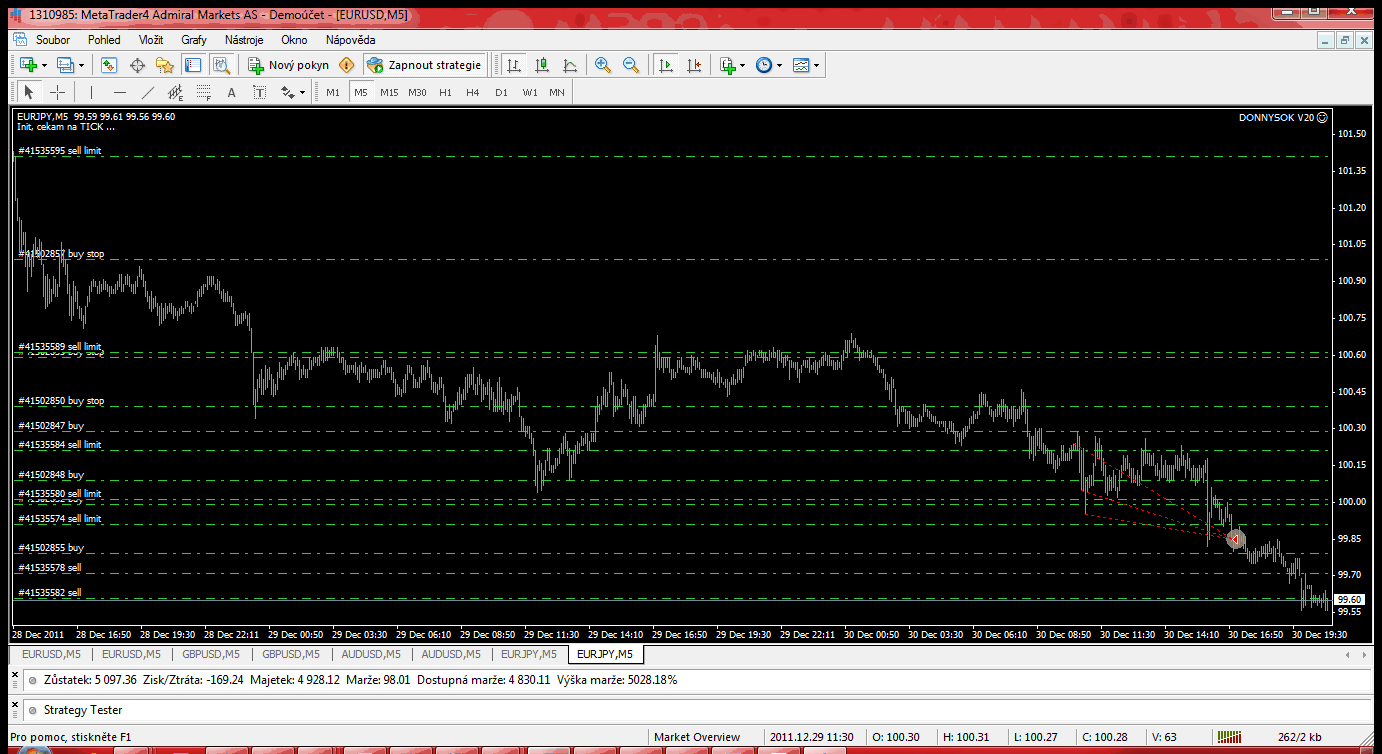The image size is (1382, 754).
Task: Enable the chart shift toggle
Action: pos(695,65)
